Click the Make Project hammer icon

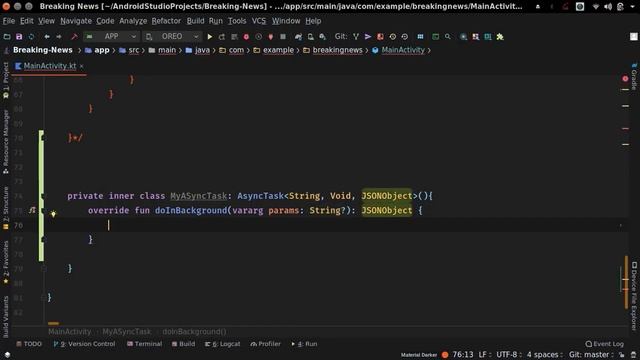click(74, 37)
